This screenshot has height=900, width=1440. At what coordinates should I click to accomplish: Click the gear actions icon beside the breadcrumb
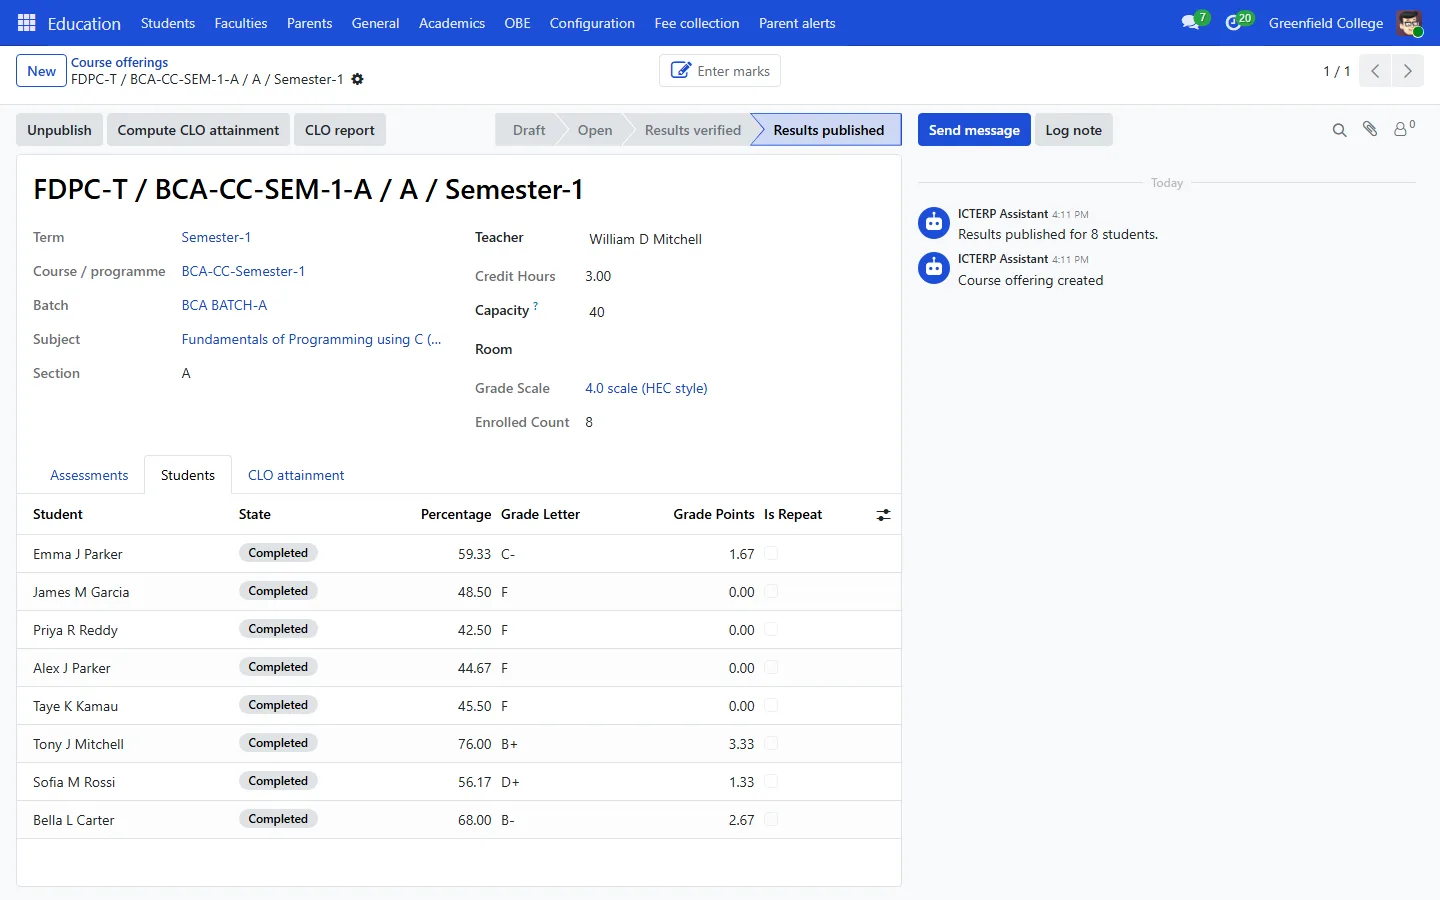(x=357, y=79)
